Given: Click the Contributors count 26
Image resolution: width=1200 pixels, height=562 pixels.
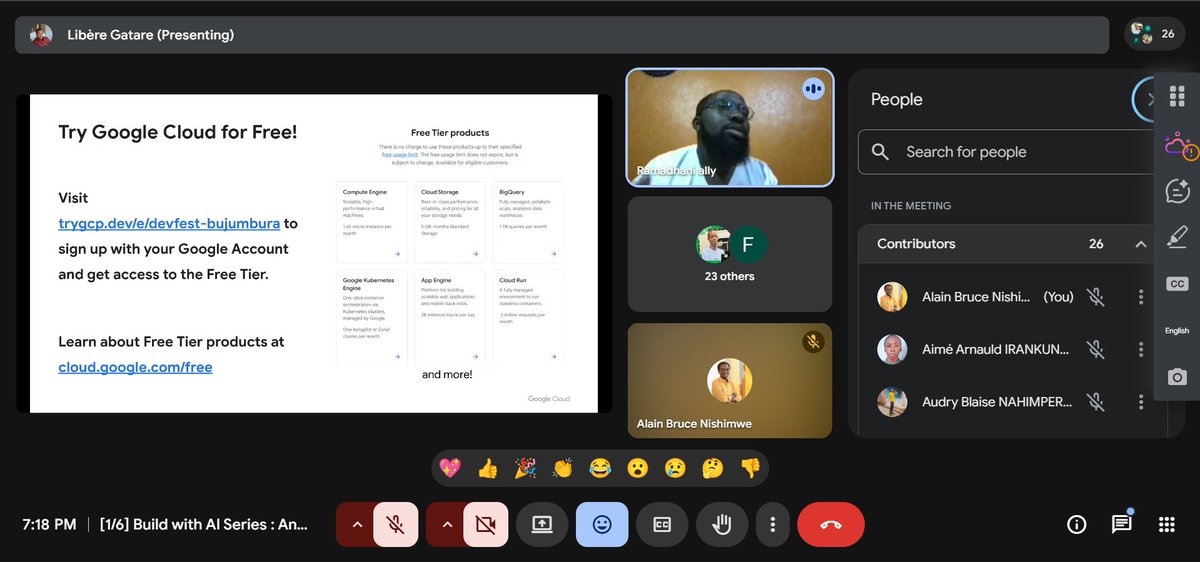Looking at the screenshot, I should pyautogui.click(x=1096, y=244).
